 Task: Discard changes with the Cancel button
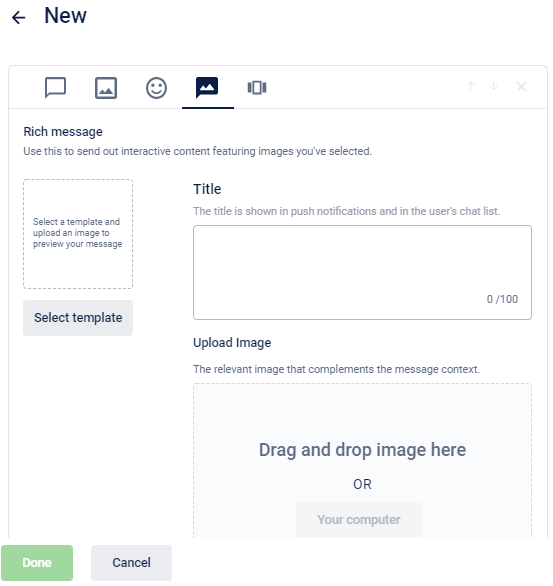point(132,562)
